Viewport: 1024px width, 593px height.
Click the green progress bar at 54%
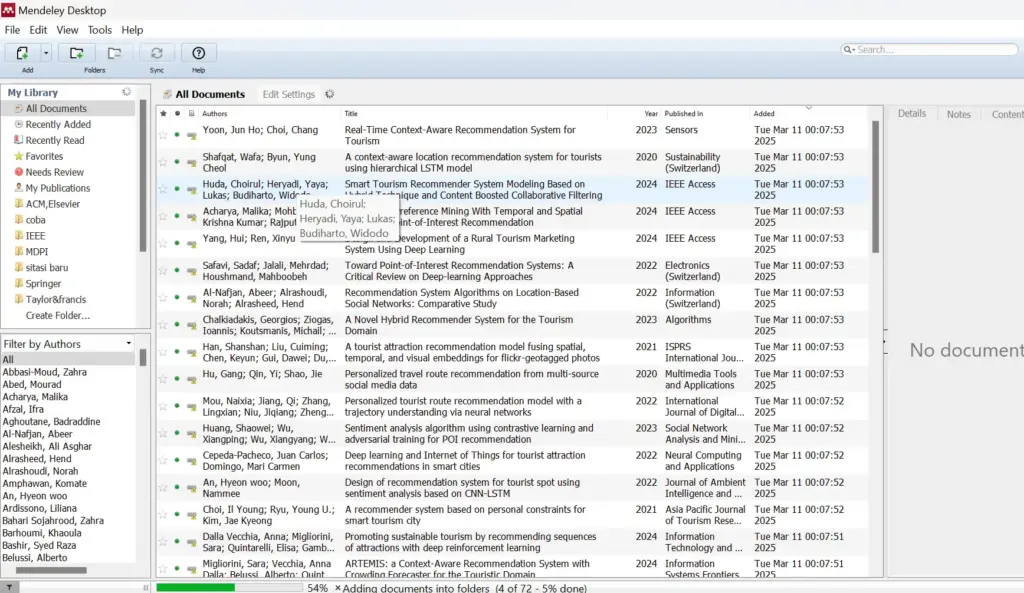tap(195, 588)
